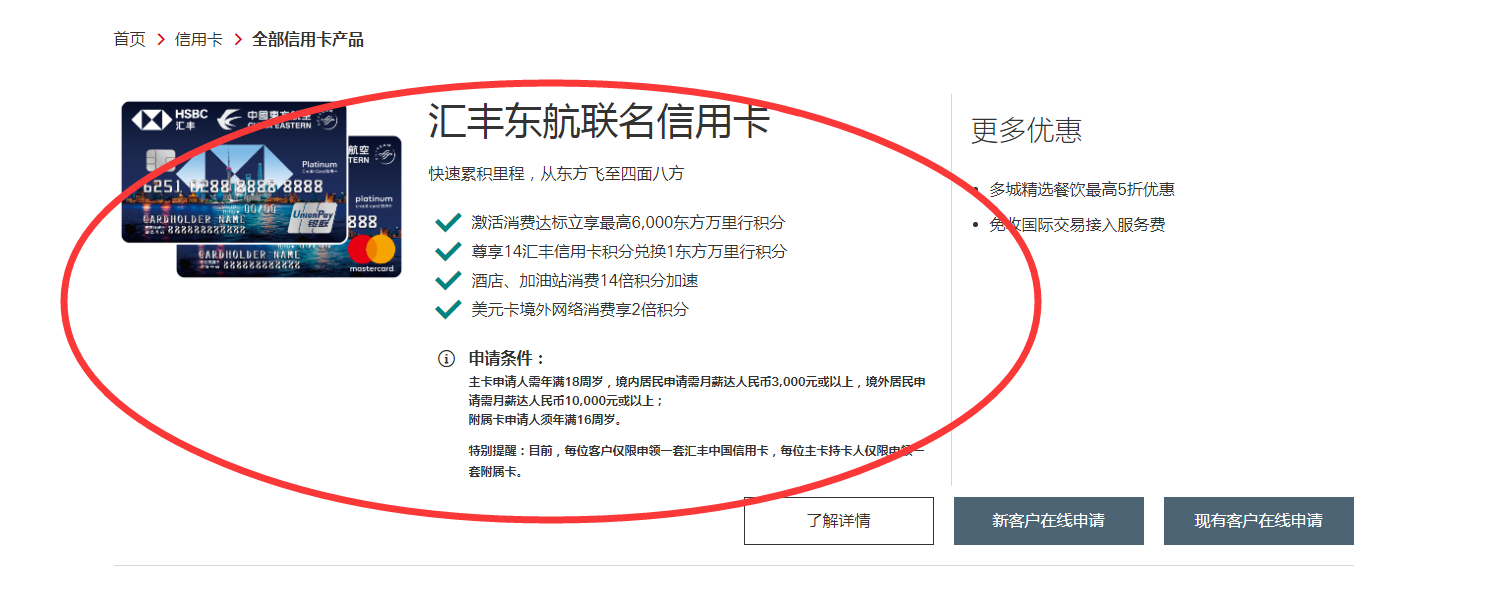The height and width of the screenshot is (603, 1506).
Task: Click the checkmark icon beside 尊享14汇丰信用卡积分
Action: [448, 251]
